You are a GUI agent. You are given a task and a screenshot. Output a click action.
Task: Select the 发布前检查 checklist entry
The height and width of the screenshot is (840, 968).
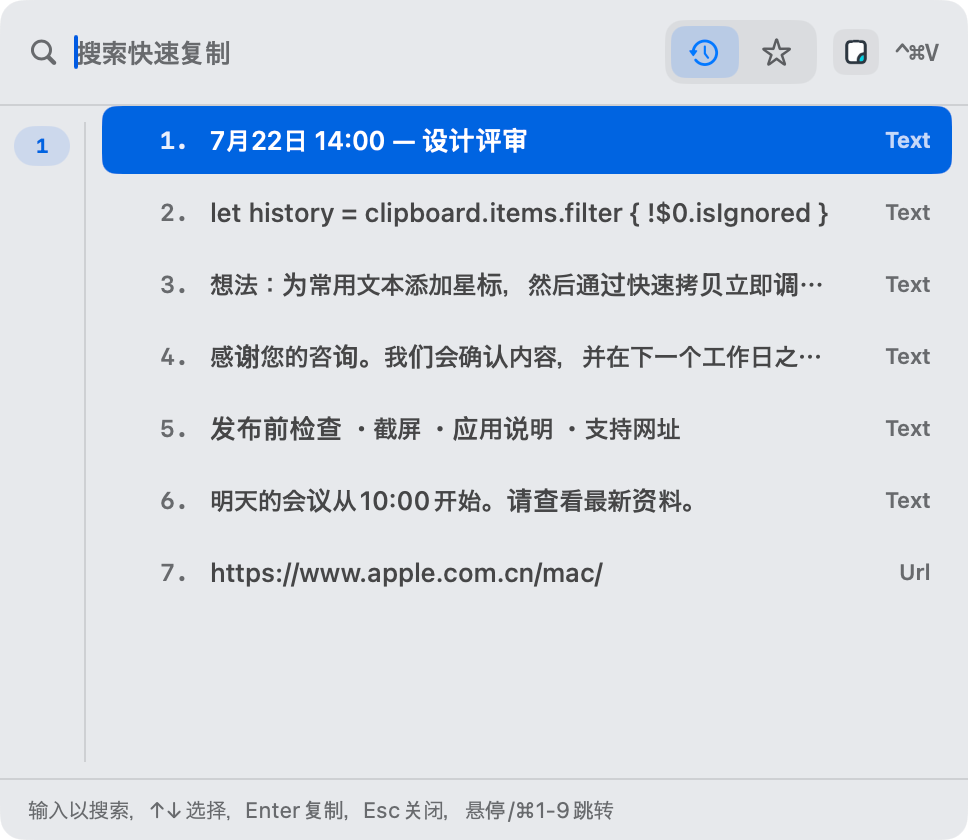pos(527,429)
